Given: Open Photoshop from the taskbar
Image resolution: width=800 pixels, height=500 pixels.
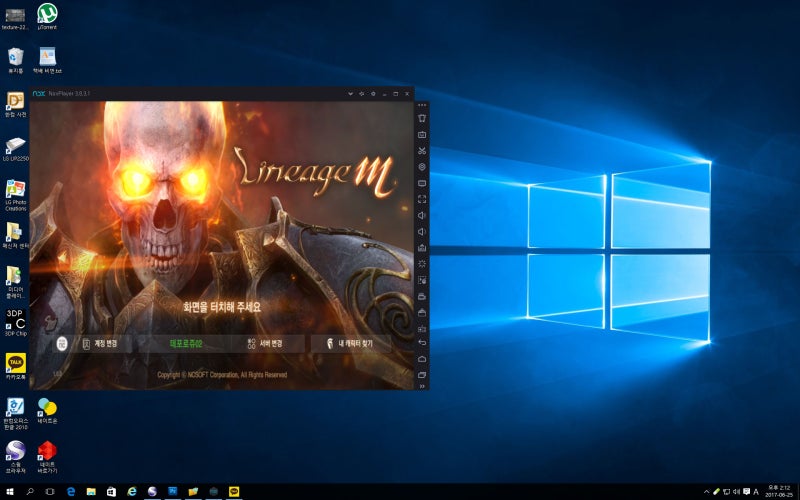Looking at the screenshot, I should coord(172,492).
